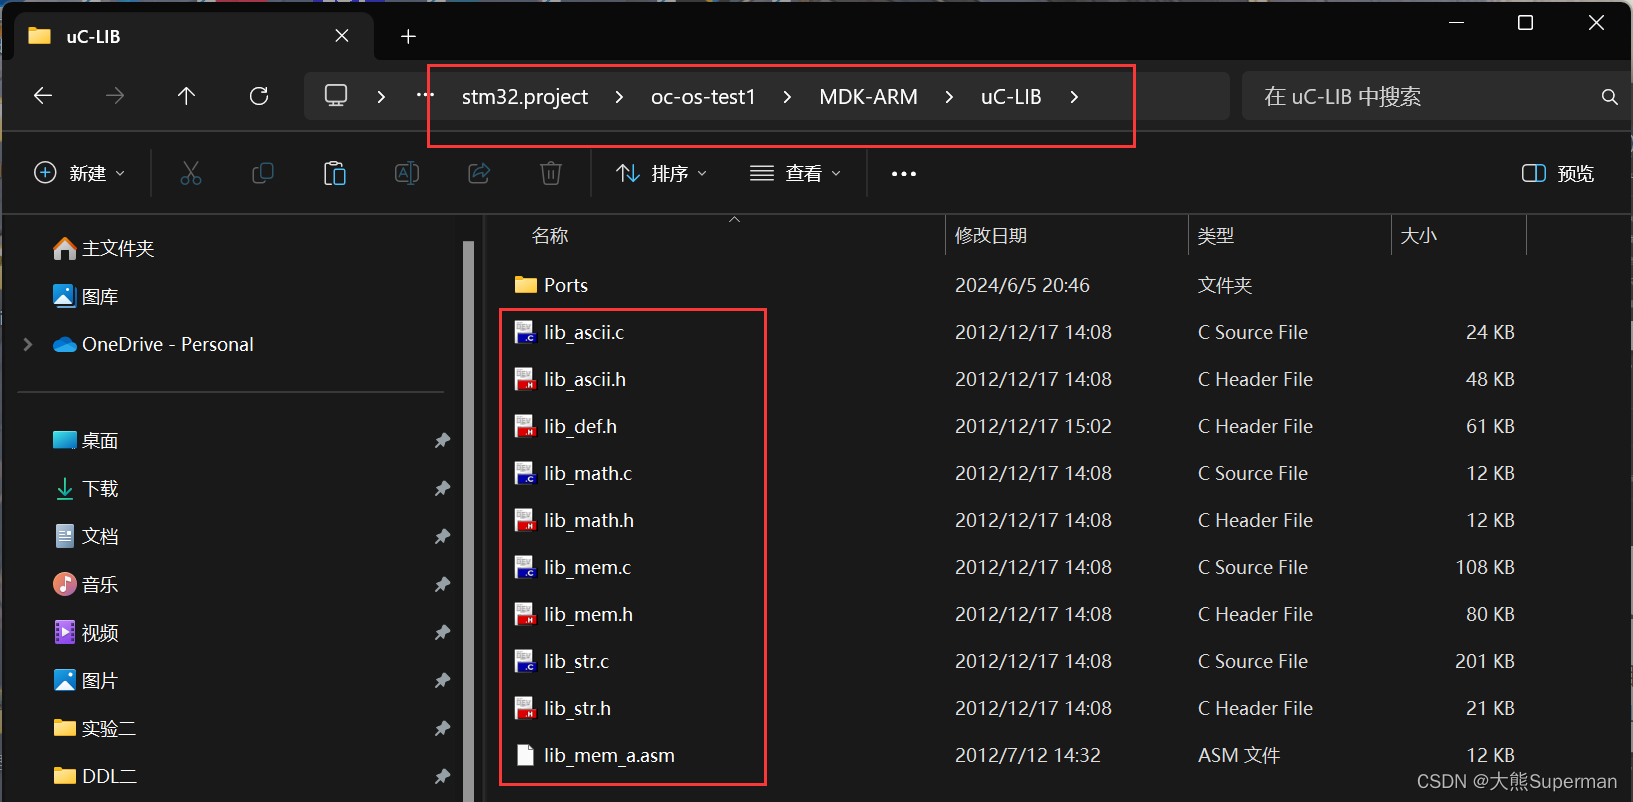Select the lib_ascii.c file icon

pos(525,332)
